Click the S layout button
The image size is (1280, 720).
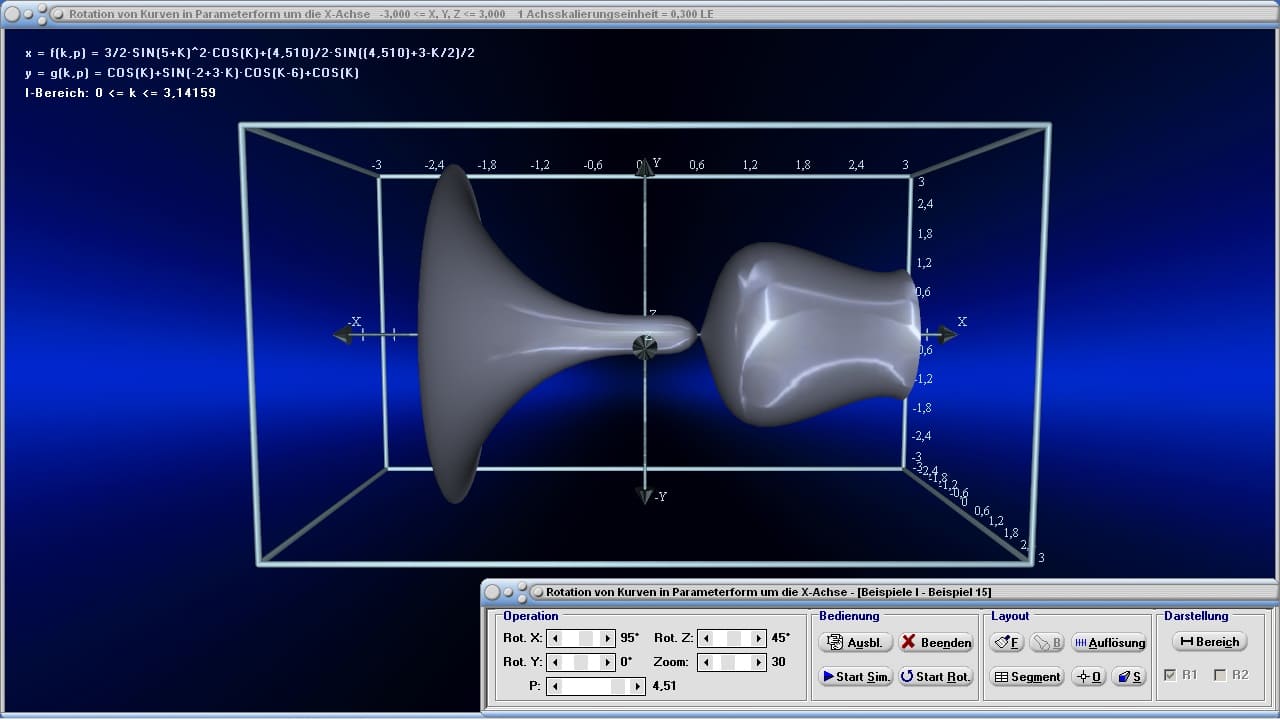[1130, 677]
